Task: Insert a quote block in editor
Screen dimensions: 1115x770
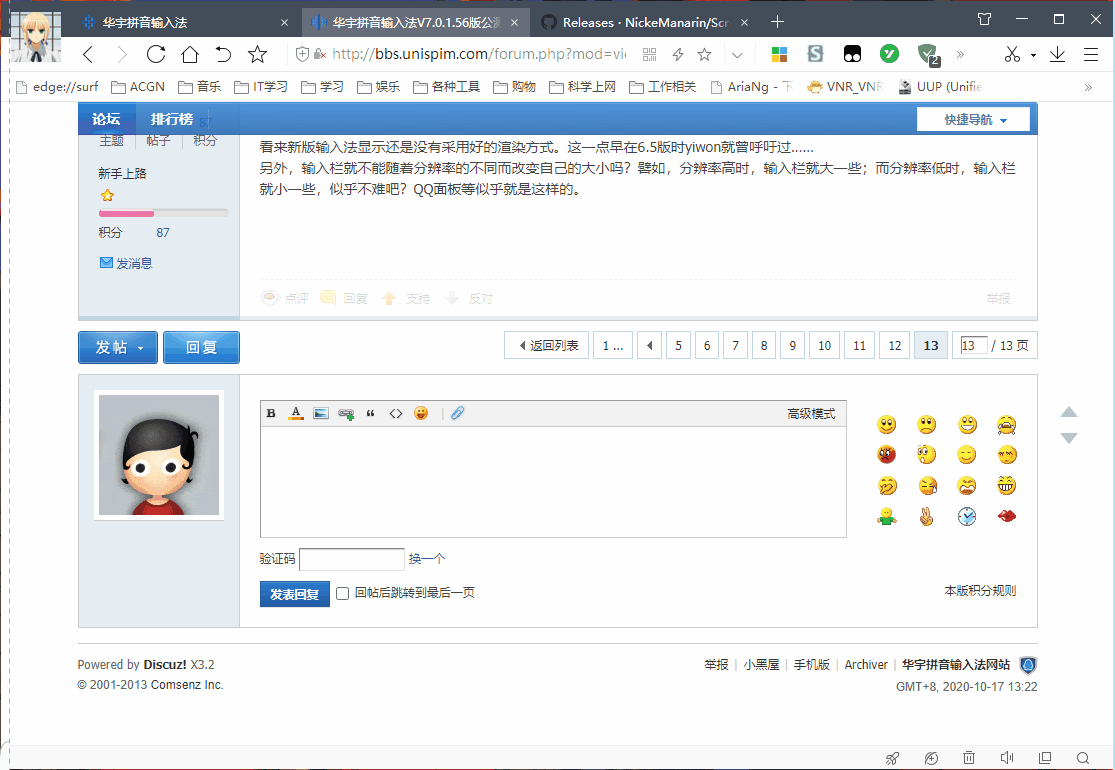Action: [371, 414]
